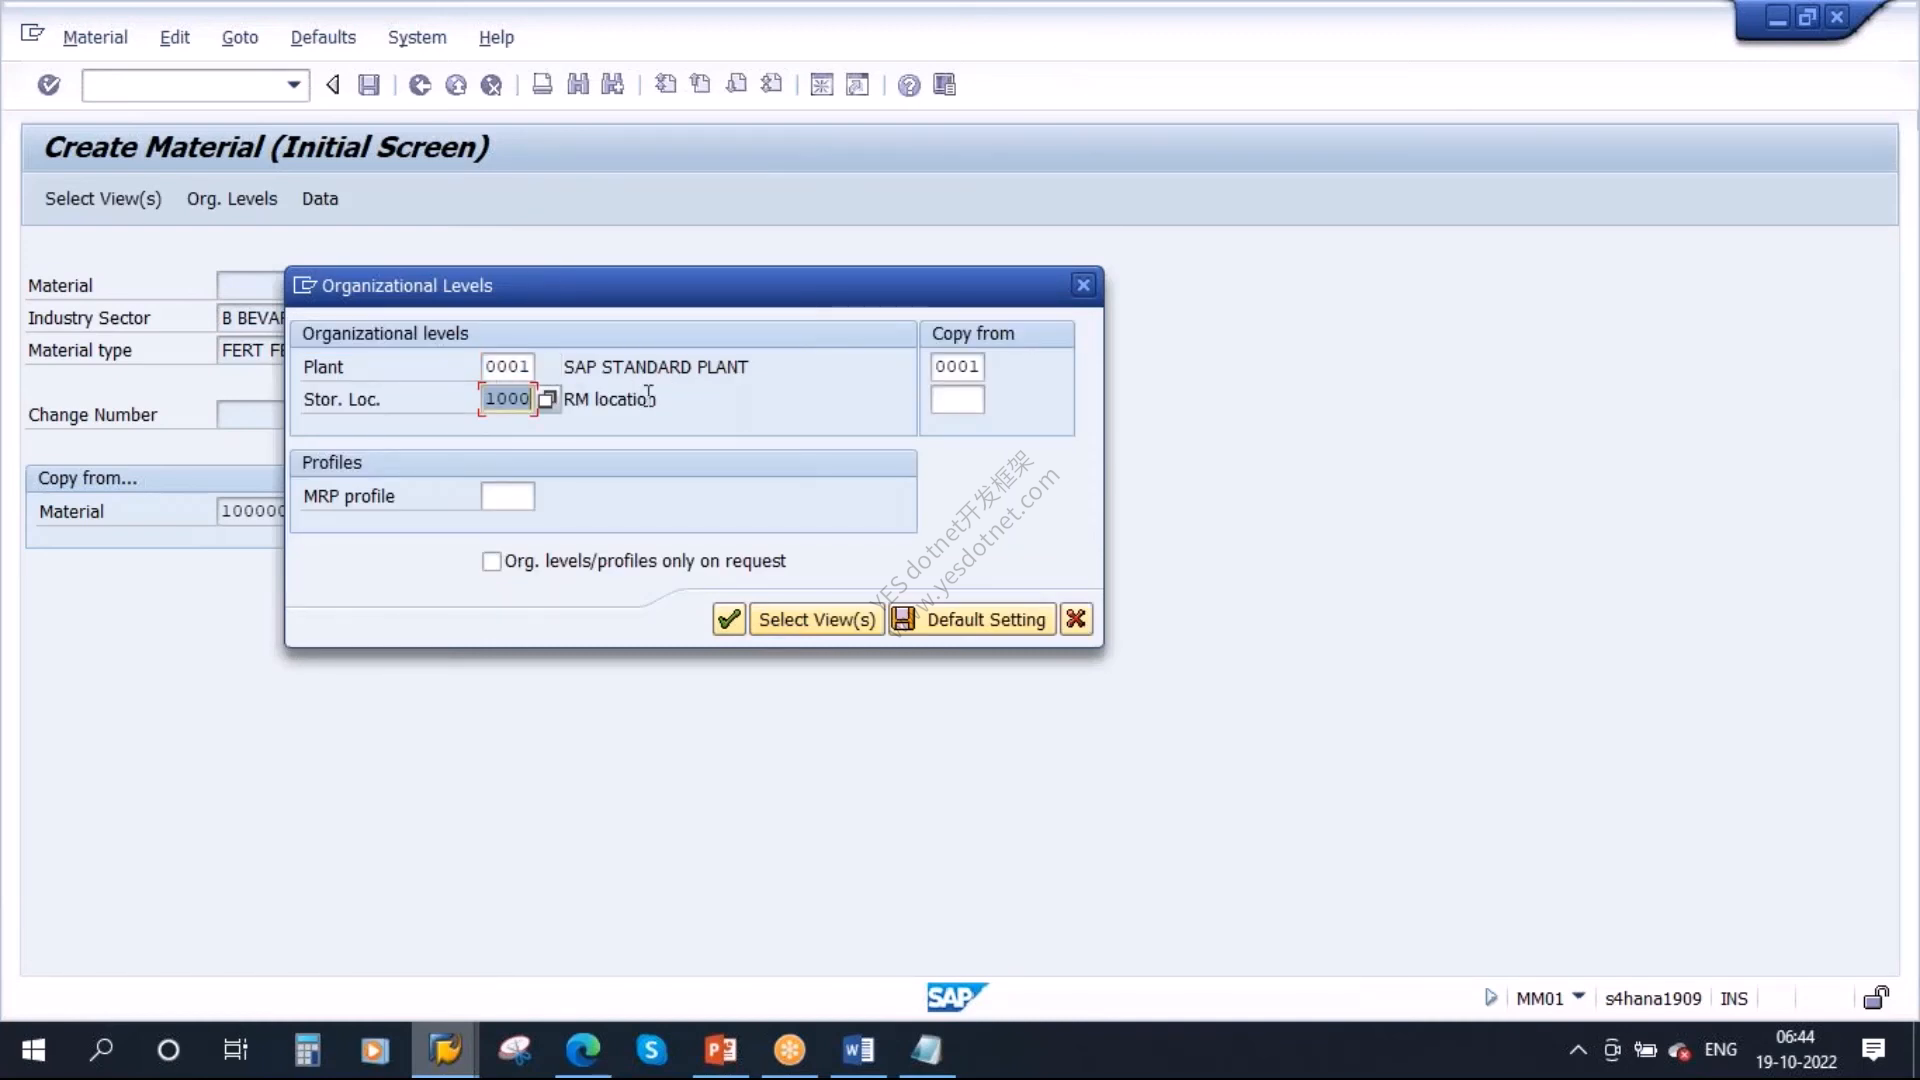
Task: Click the Find Next binoculars icon
Action: (x=613, y=85)
